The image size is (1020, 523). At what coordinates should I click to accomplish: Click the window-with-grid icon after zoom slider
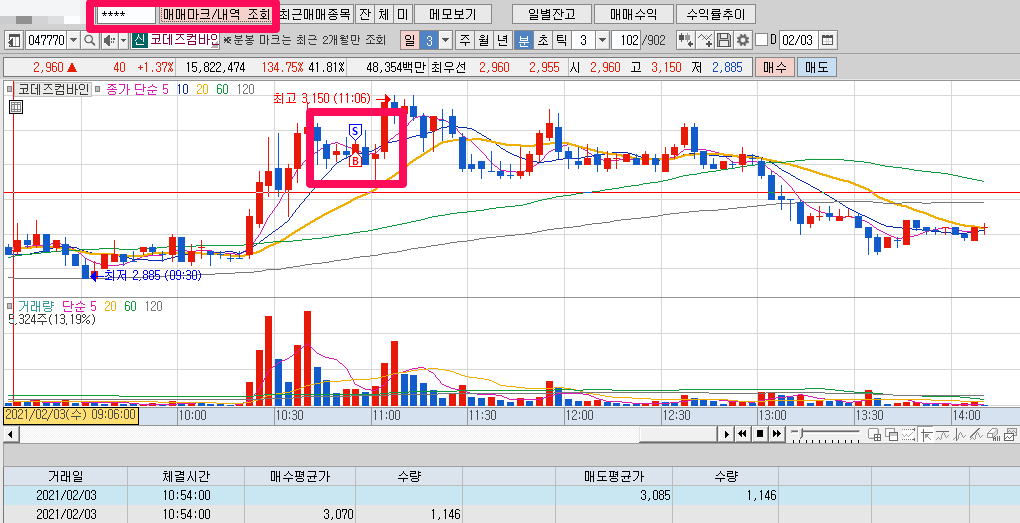point(874,435)
